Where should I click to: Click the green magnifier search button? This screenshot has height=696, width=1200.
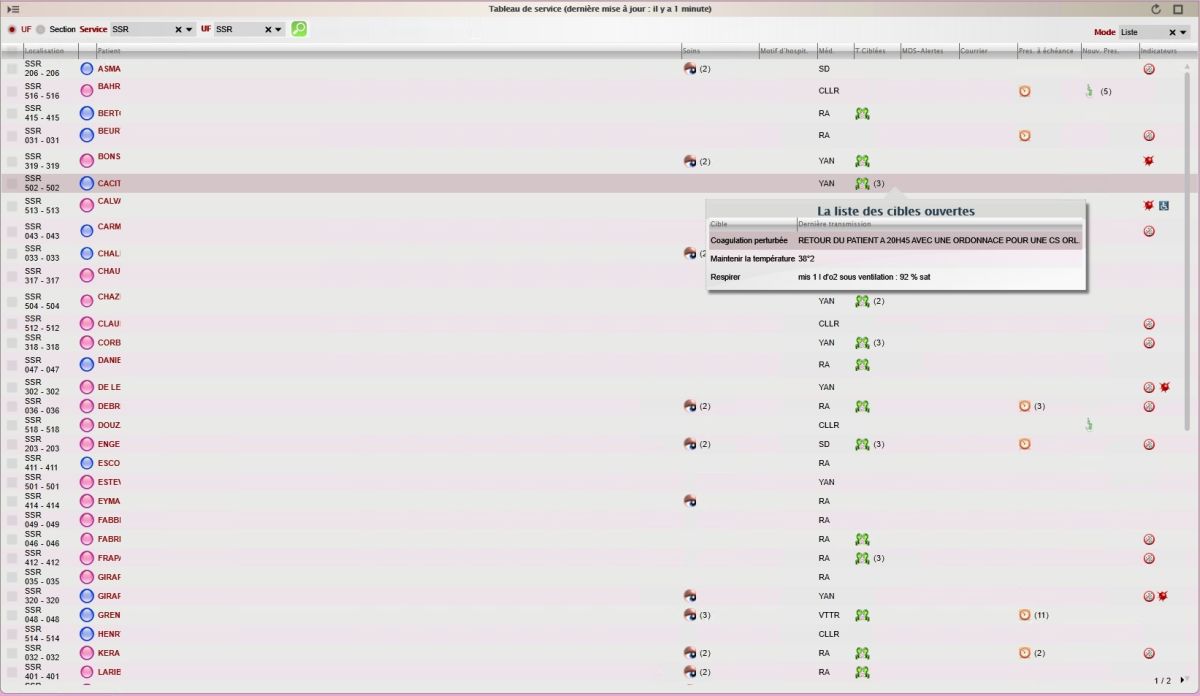[299, 29]
